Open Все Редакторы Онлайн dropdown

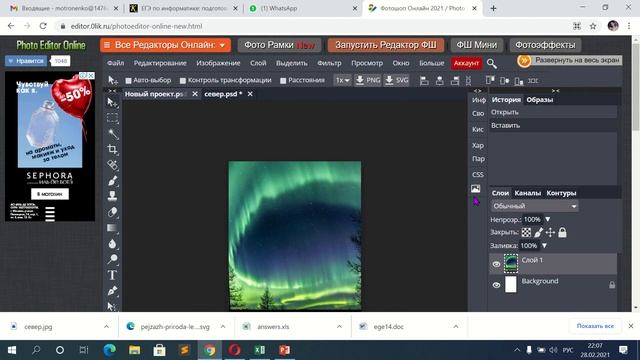click(165, 45)
